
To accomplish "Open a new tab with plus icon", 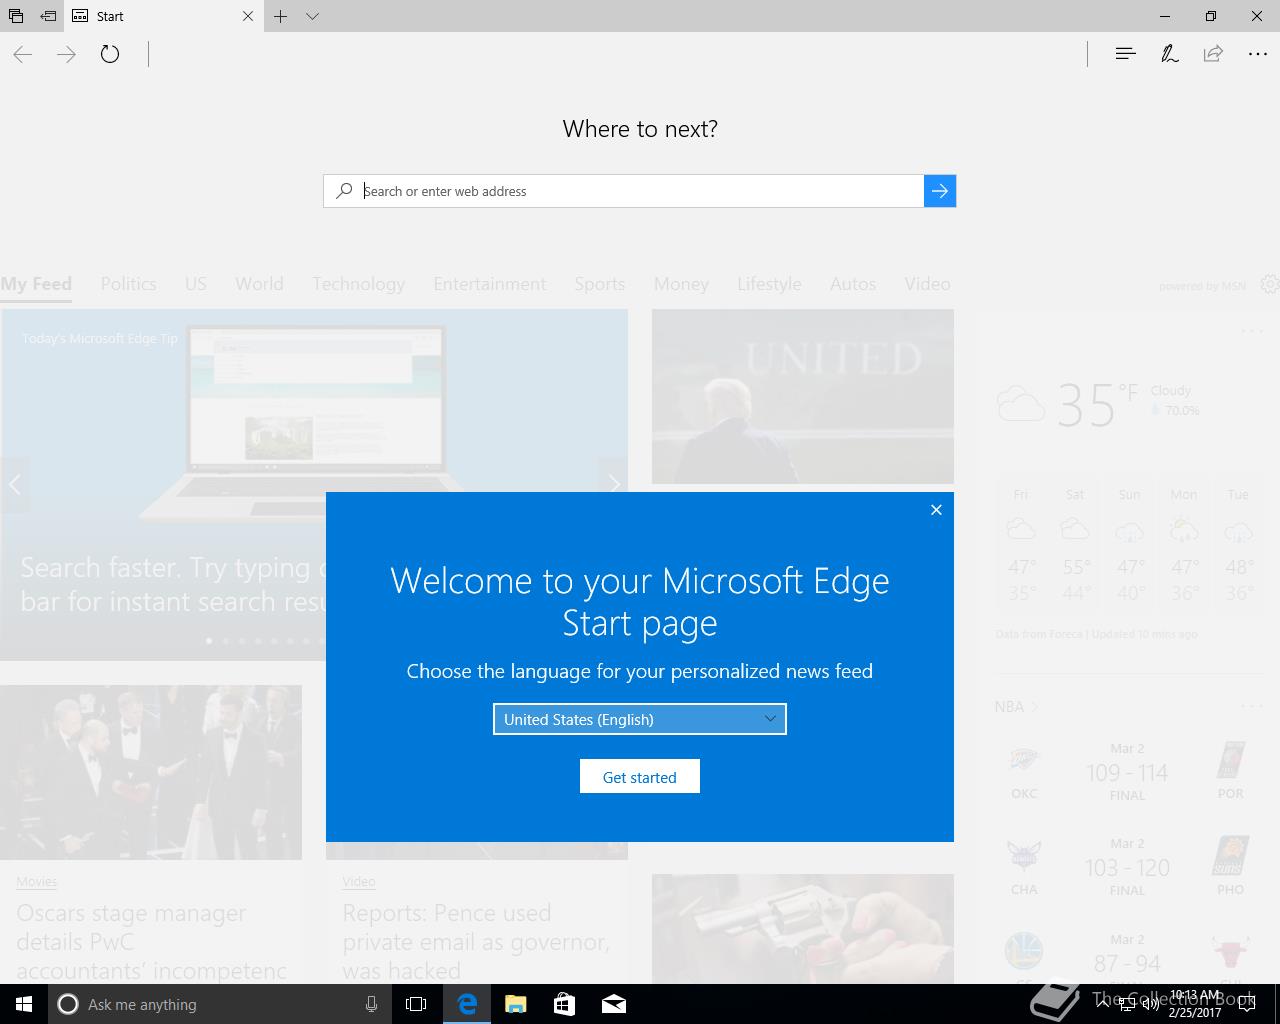I will coord(281,16).
